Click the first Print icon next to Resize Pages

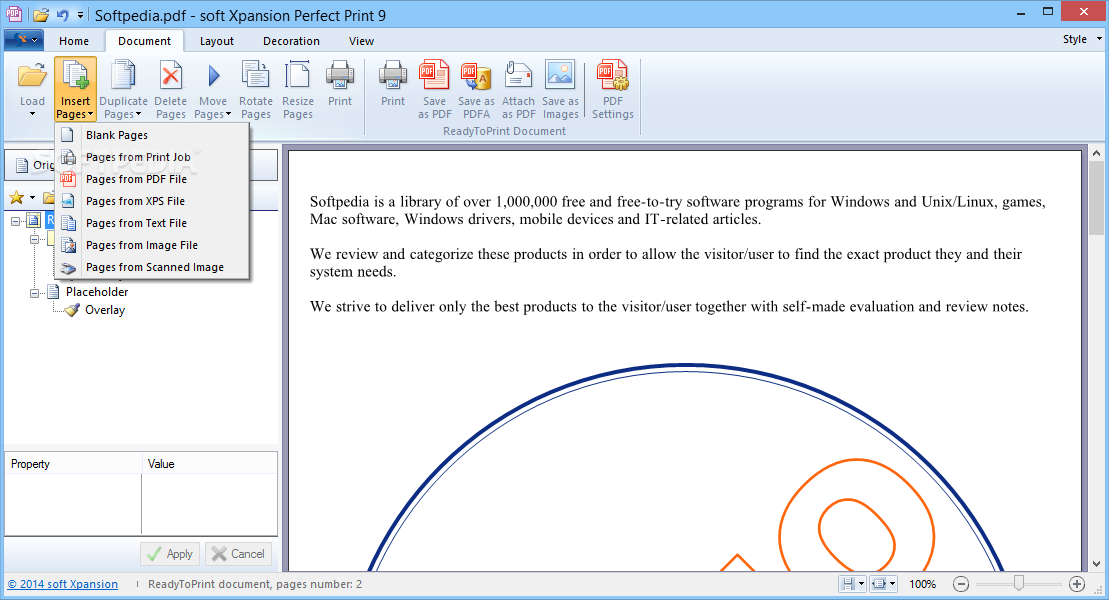(339, 76)
